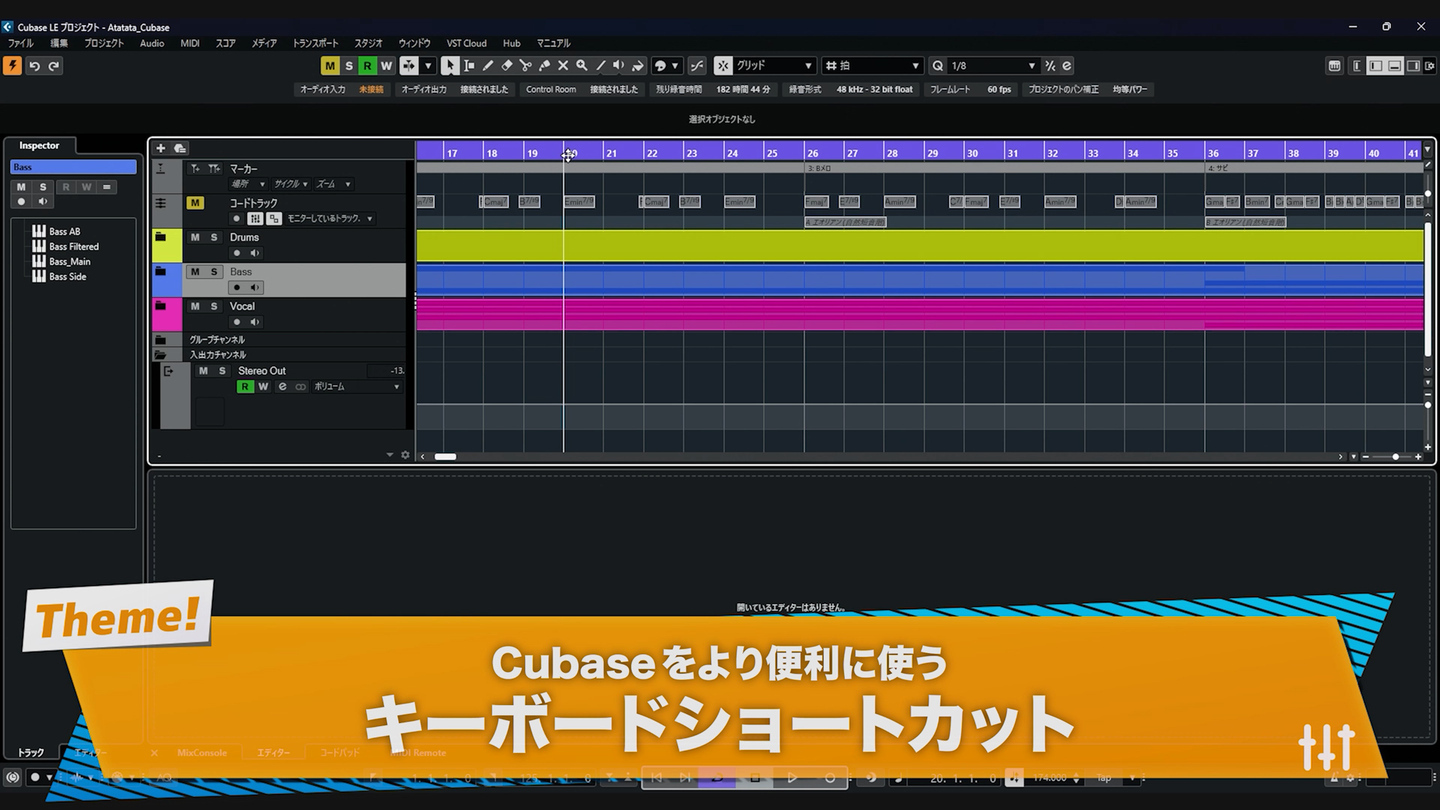Select the Erase tool

click(506, 66)
